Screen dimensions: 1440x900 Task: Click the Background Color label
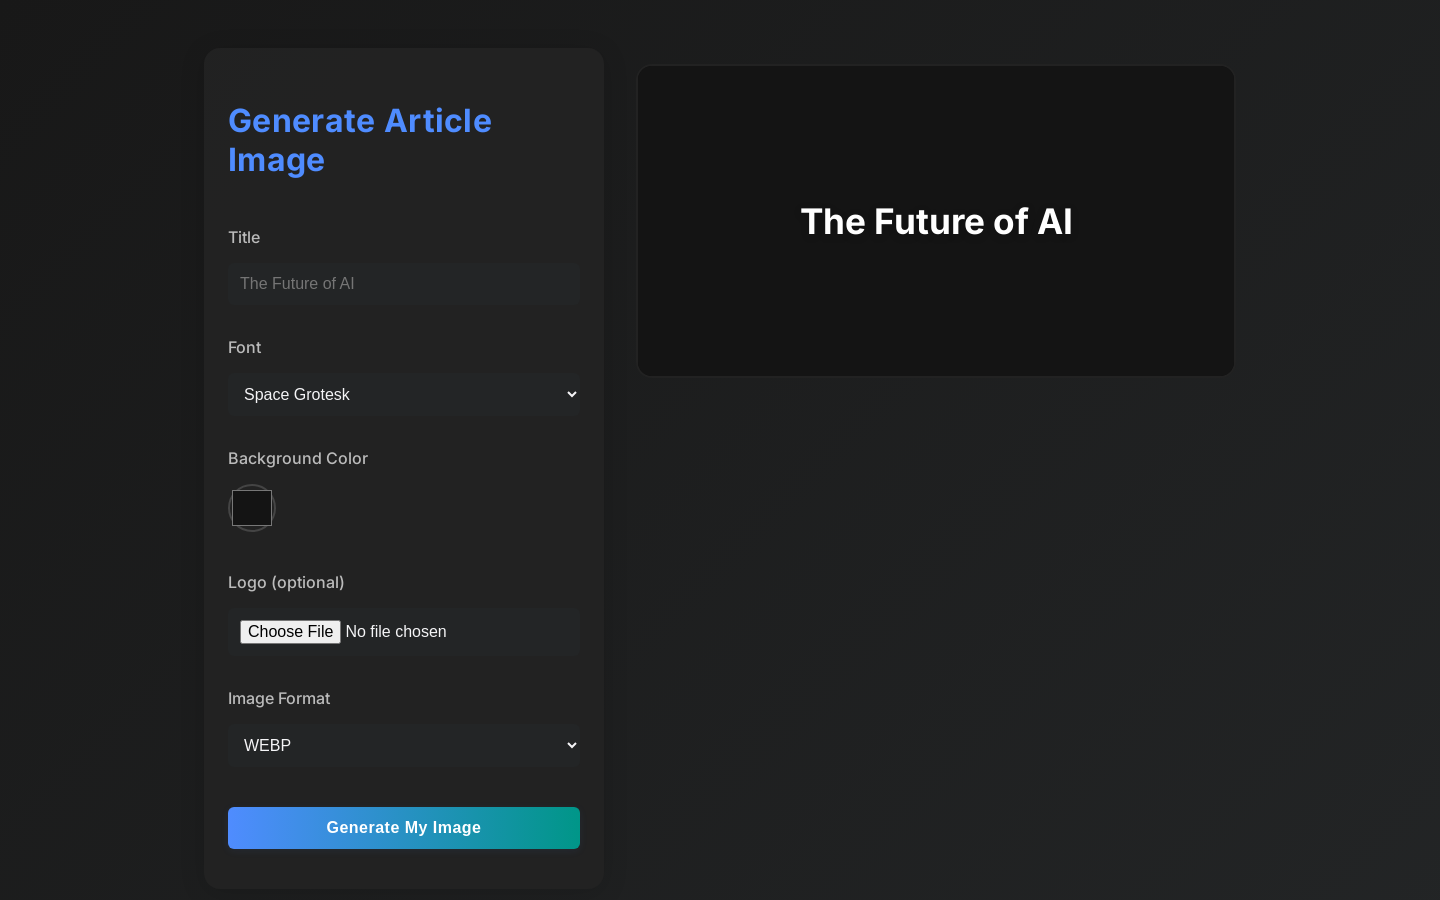coord(298,459)
